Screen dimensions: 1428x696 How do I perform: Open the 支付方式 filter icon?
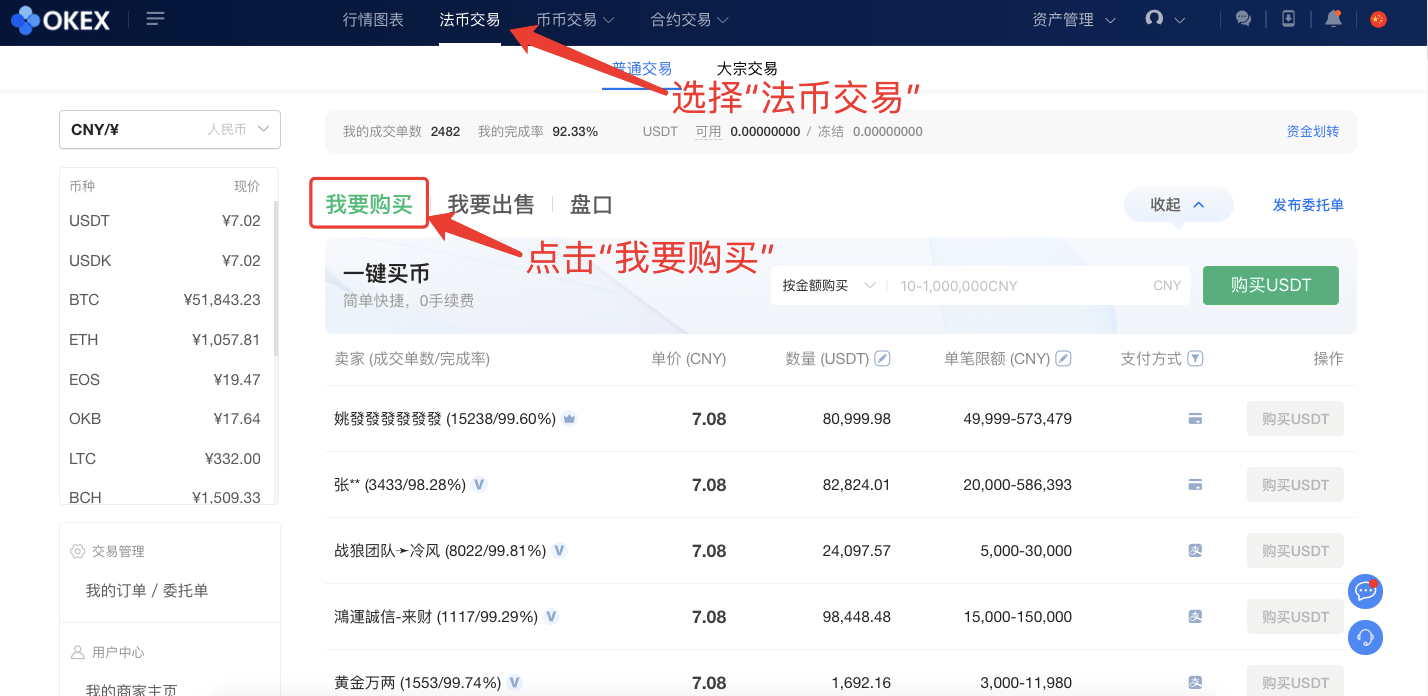(x=1195, y=358)
